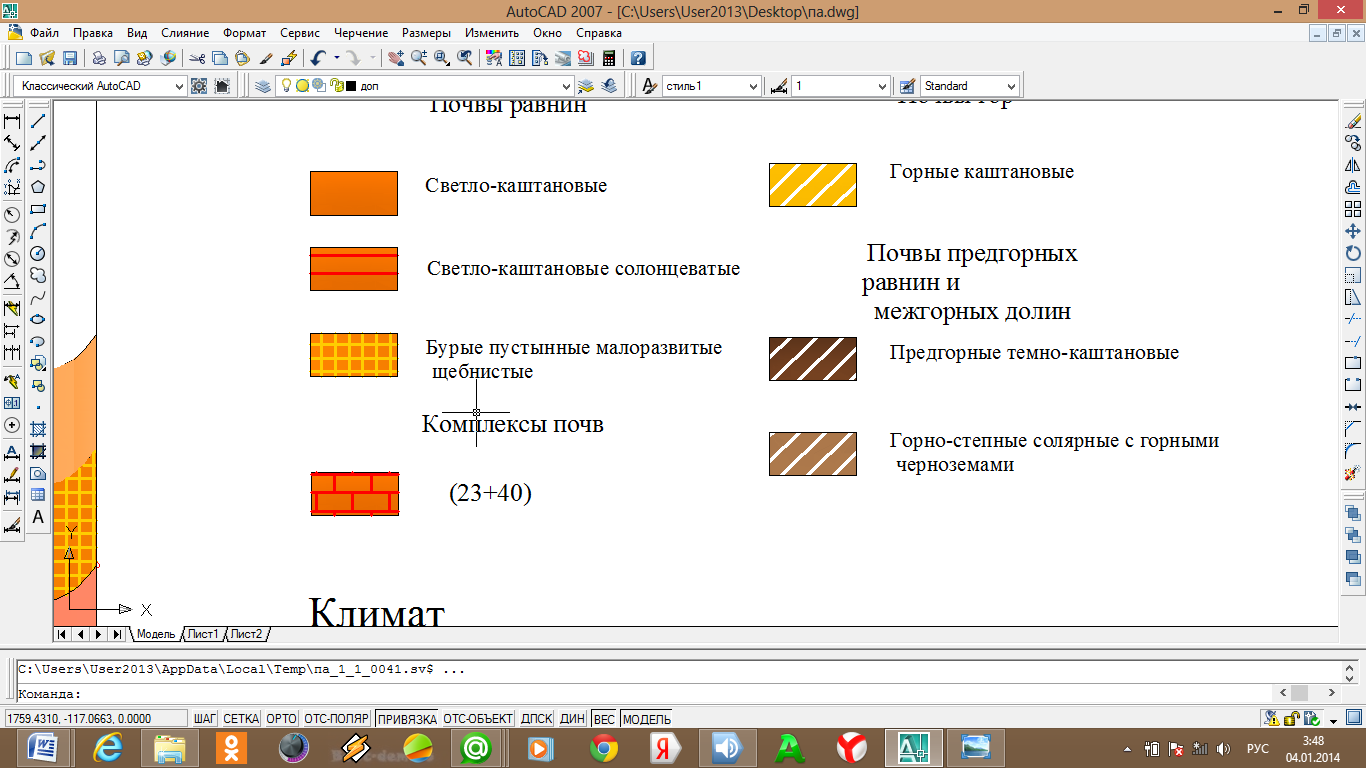Click the Cut scissors icon

[x=197, y=58]
